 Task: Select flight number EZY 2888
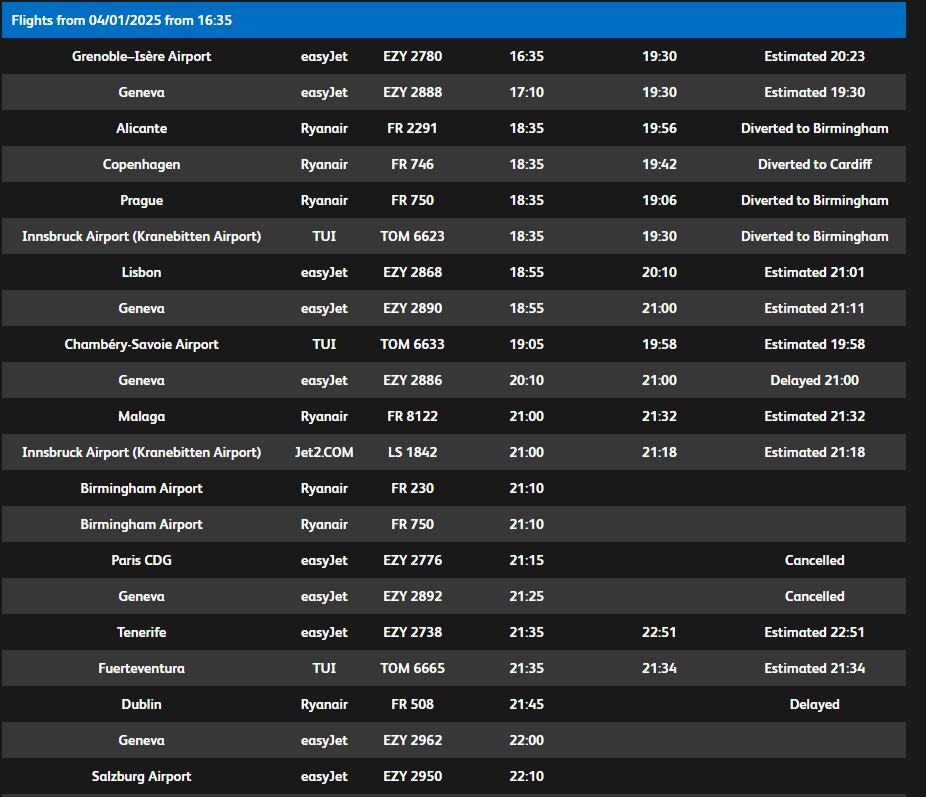tap(412, 92)
